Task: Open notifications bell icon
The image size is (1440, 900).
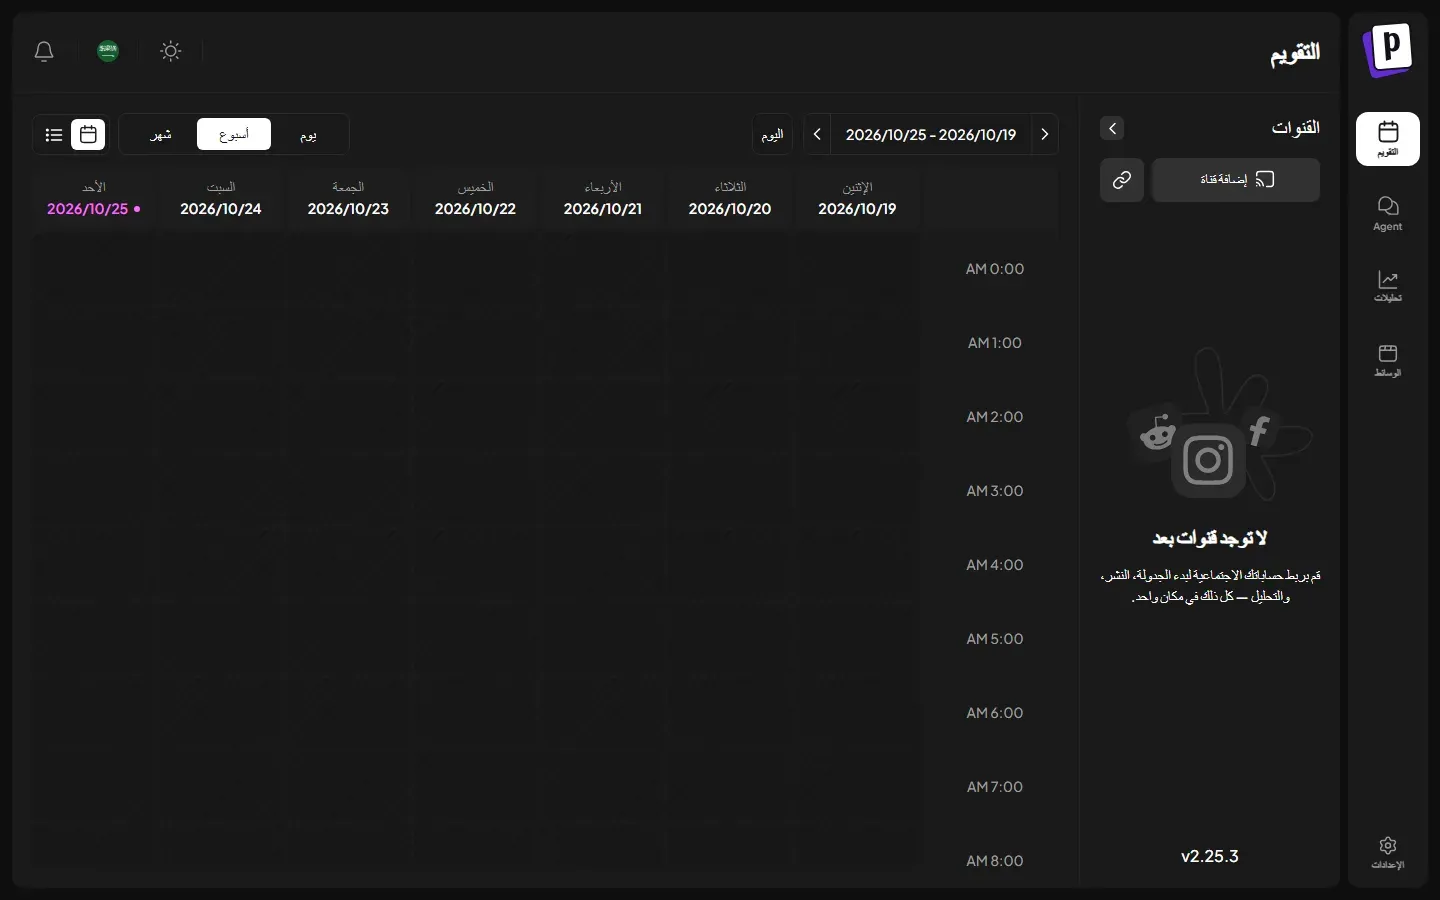Action: click(x=44, y=51)
